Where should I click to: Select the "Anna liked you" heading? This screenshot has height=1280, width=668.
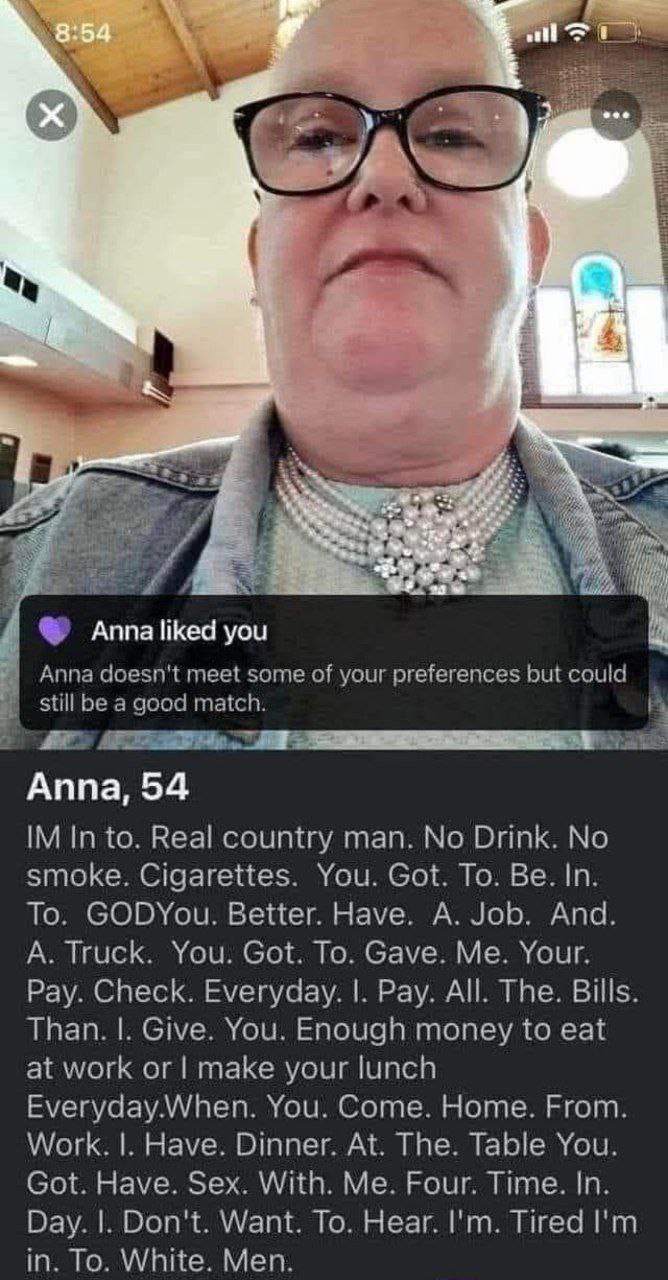coord(179,631)
